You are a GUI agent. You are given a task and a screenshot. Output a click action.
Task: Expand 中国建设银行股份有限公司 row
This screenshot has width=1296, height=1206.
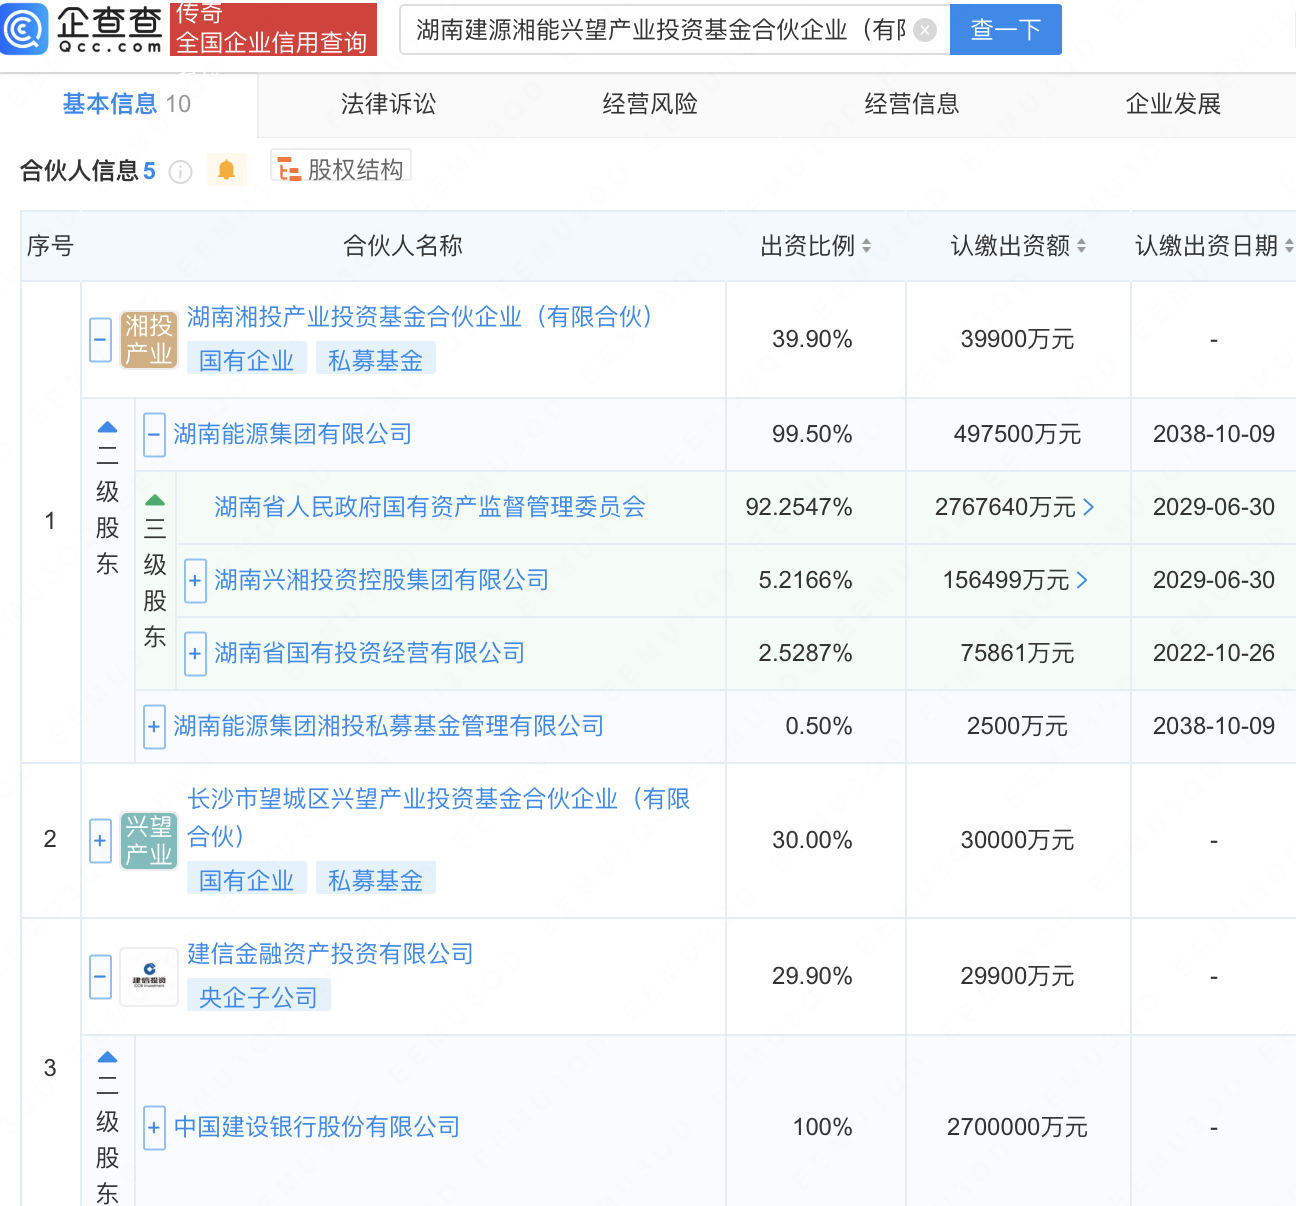[x=154, y=1128]
